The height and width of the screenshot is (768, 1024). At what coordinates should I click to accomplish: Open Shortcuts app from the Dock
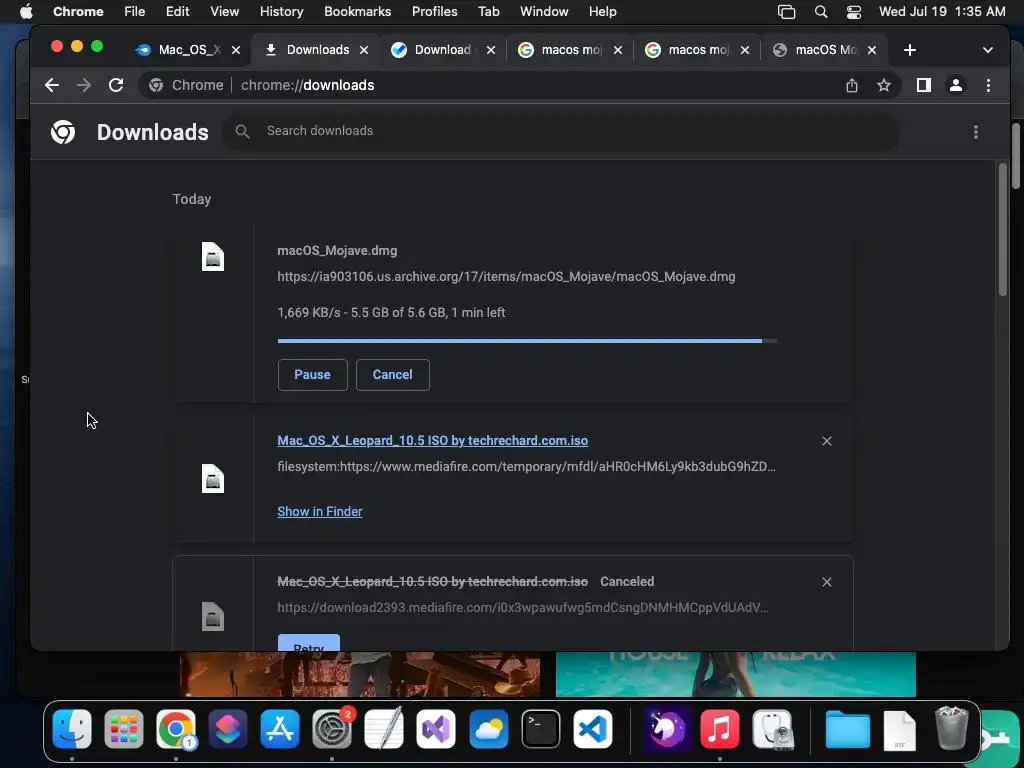[x=228, y=729]
